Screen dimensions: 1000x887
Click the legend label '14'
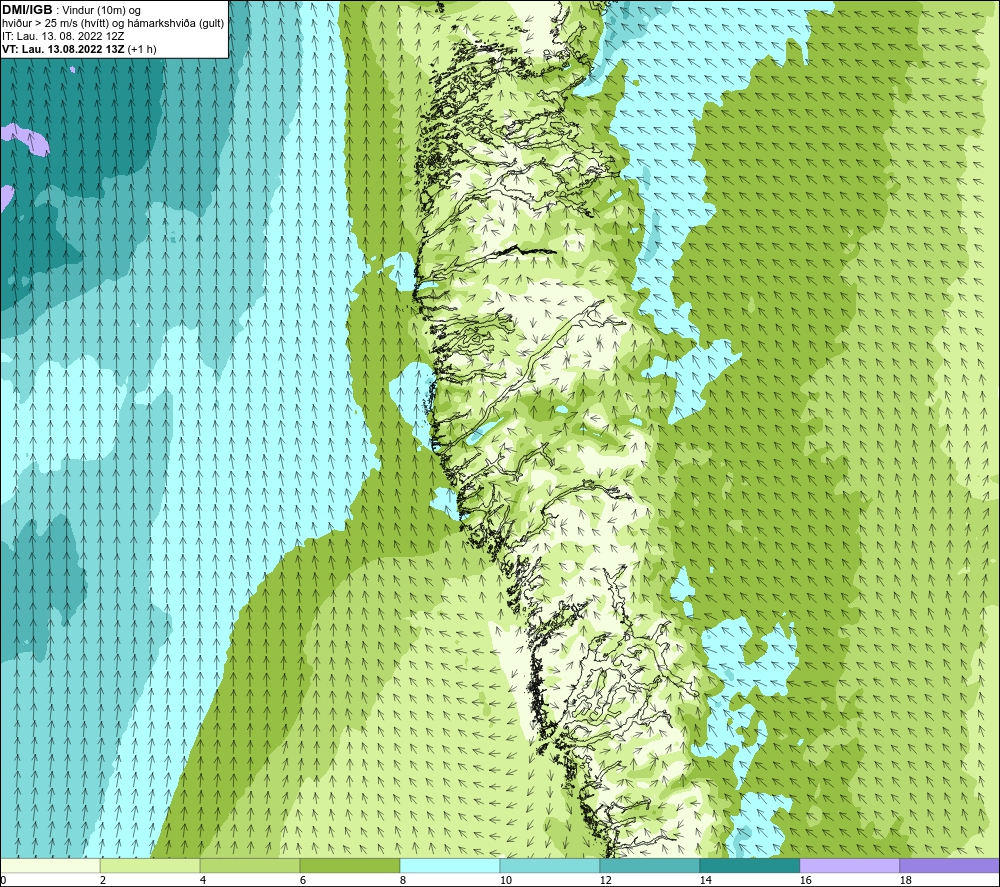click(705, 880)
